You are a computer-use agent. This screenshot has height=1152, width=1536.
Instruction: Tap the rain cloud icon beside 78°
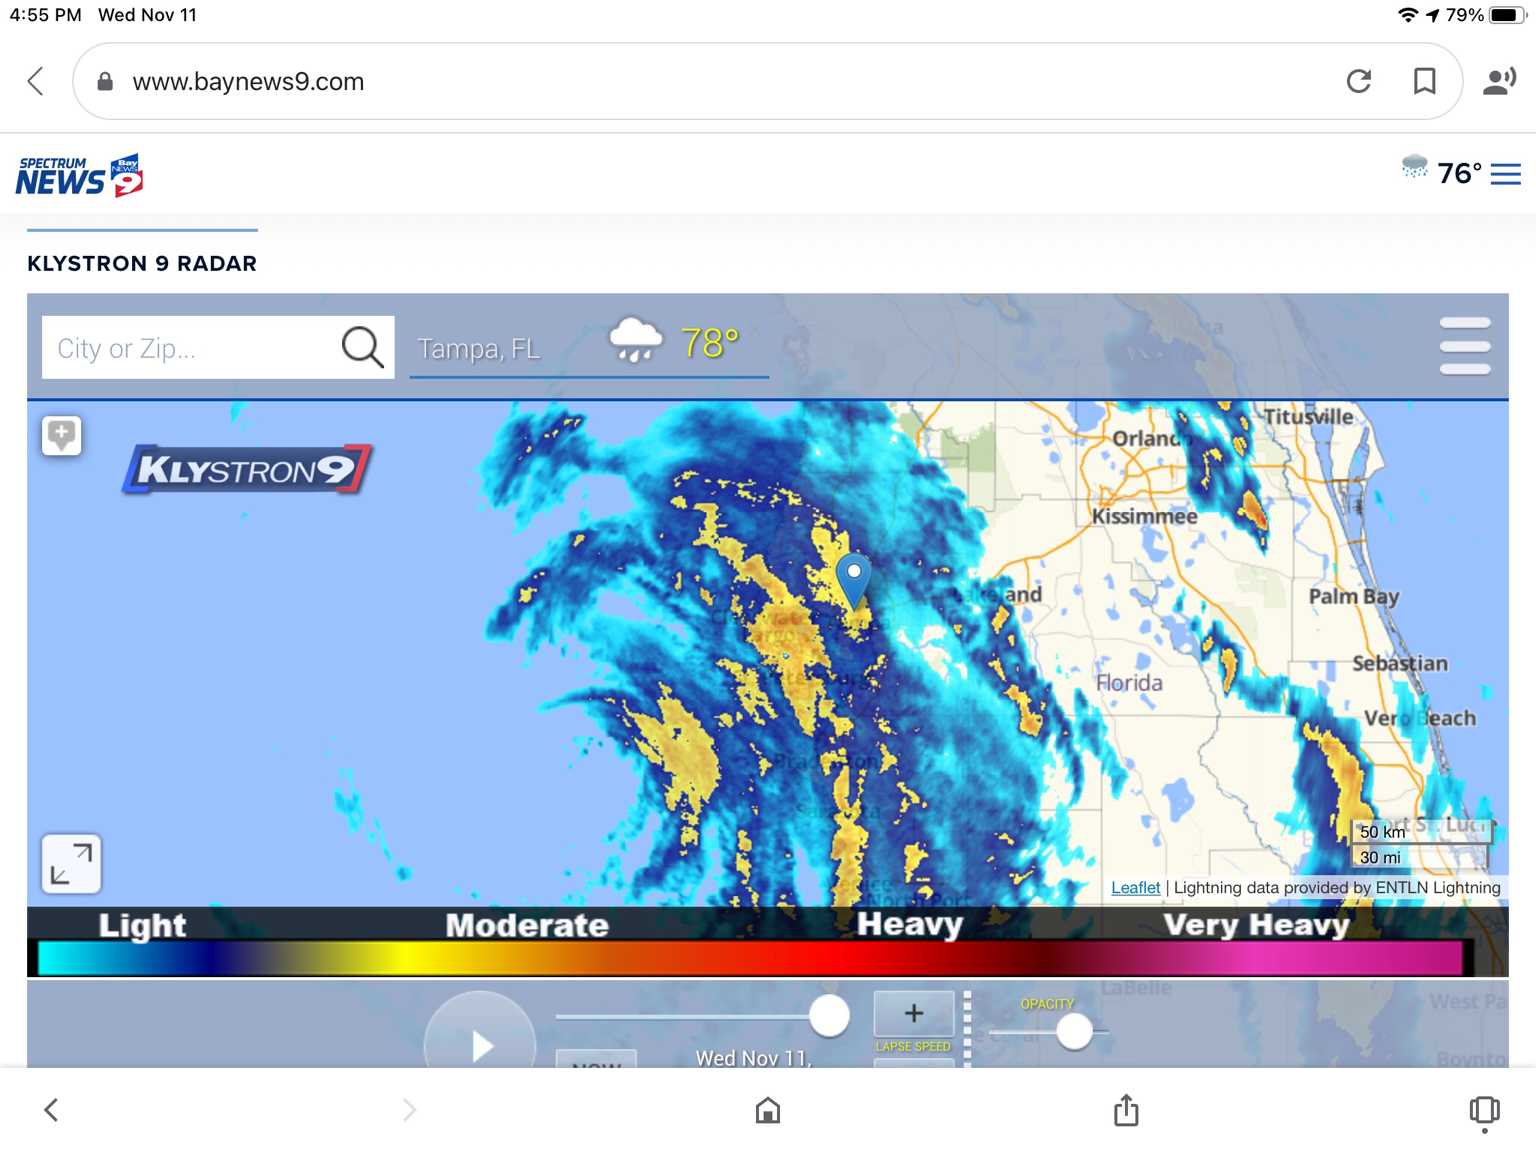point(636,341)
